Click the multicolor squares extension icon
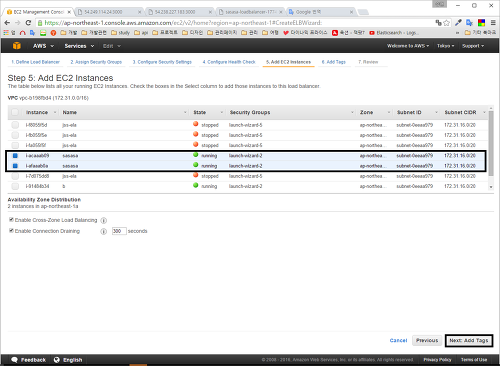The height and width of the screenshot is (366, 500). [481, 23]
